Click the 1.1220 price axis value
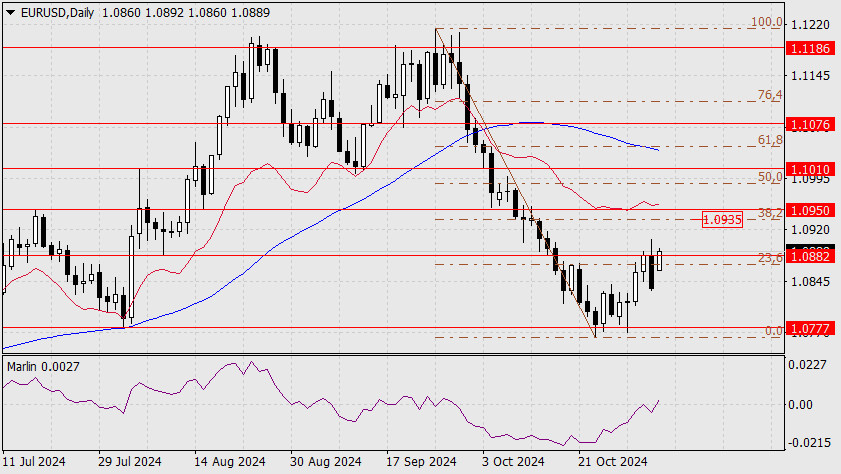Image resolution: width=841 pixels, height=474 pixels. tap(810, 25)
